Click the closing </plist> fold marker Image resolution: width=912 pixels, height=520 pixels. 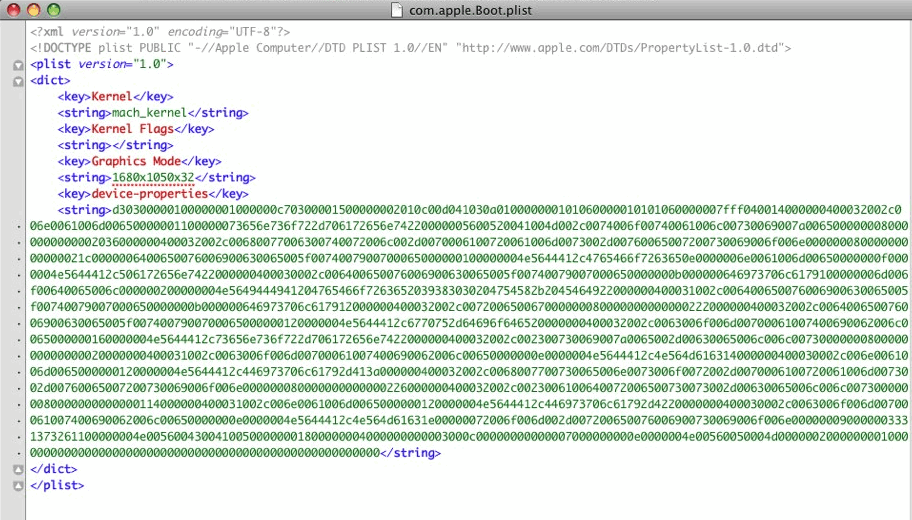[x=18, y=486]
